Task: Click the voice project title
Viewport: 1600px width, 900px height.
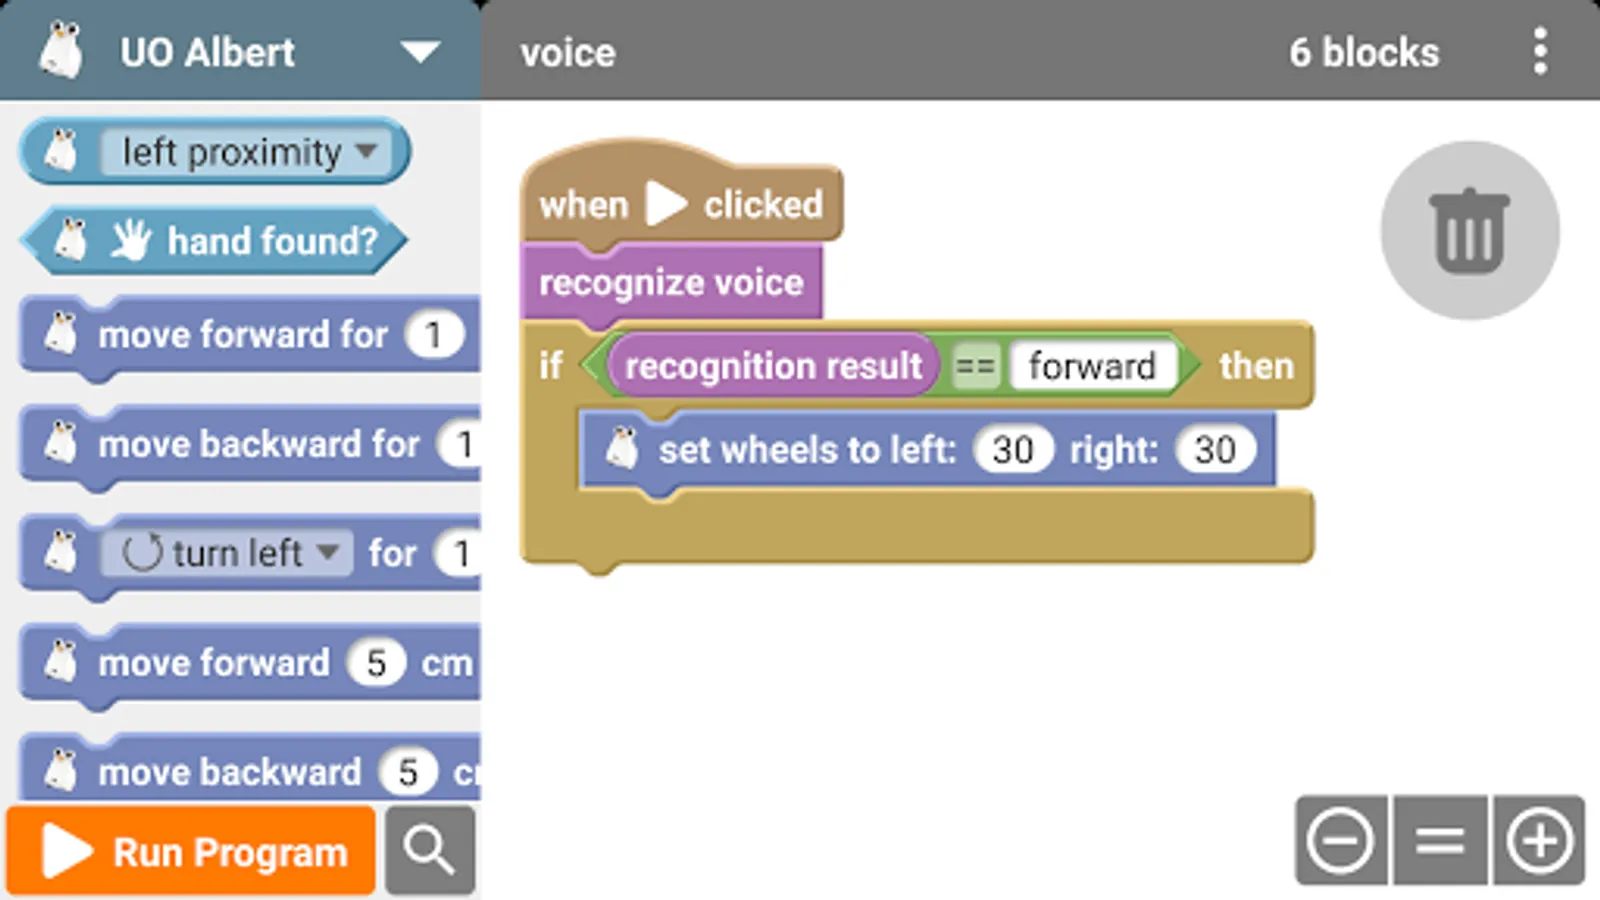Action: click(x=567, y=53)
